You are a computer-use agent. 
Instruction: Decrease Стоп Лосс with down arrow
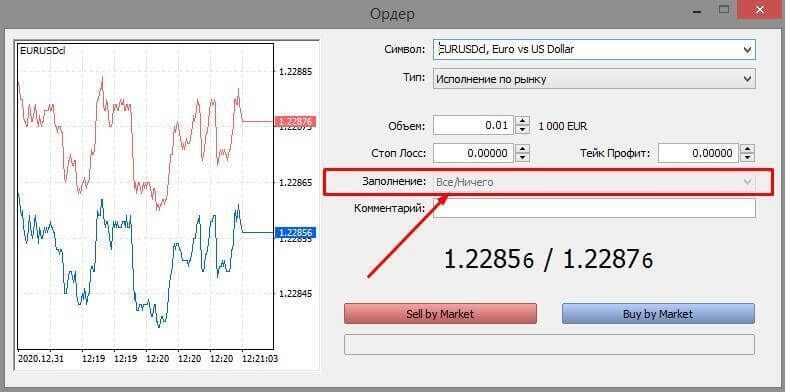click(x=523, y=158)
